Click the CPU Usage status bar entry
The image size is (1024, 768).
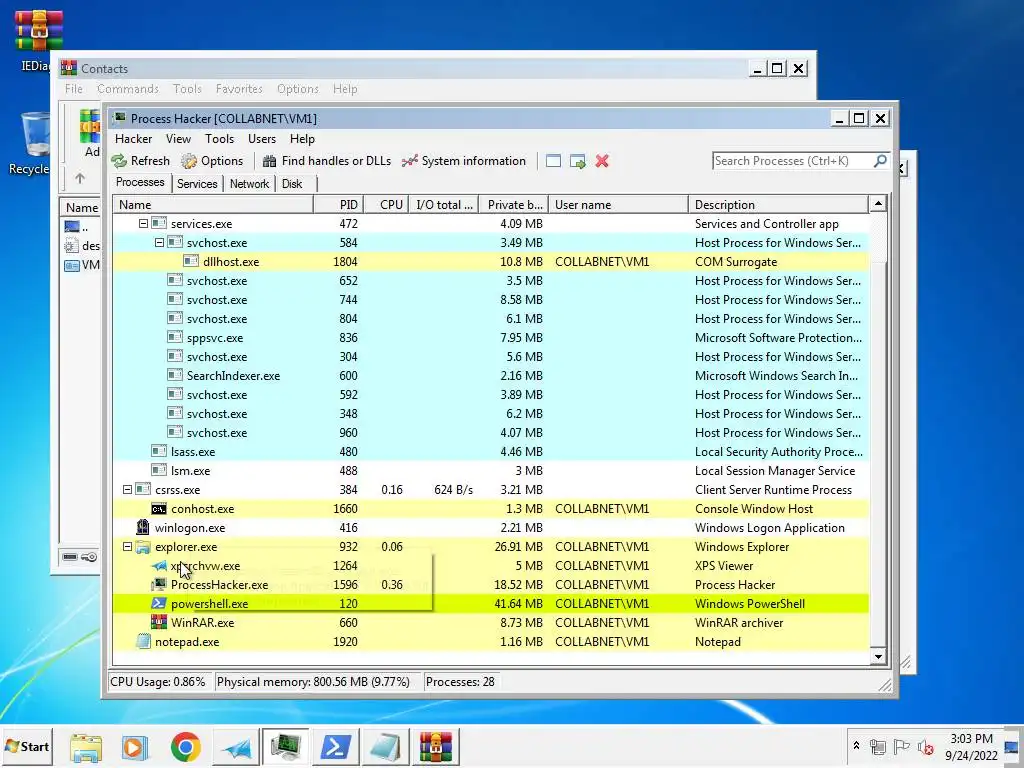point(158,682)
